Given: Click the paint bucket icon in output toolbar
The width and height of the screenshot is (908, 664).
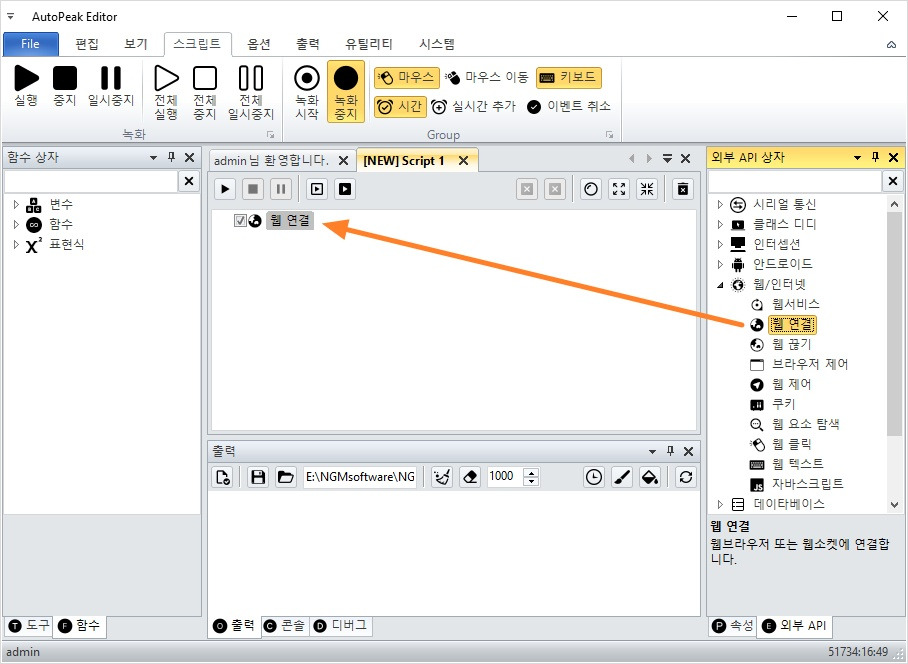Looking at the screenshot, I should [x=650, y=477].
